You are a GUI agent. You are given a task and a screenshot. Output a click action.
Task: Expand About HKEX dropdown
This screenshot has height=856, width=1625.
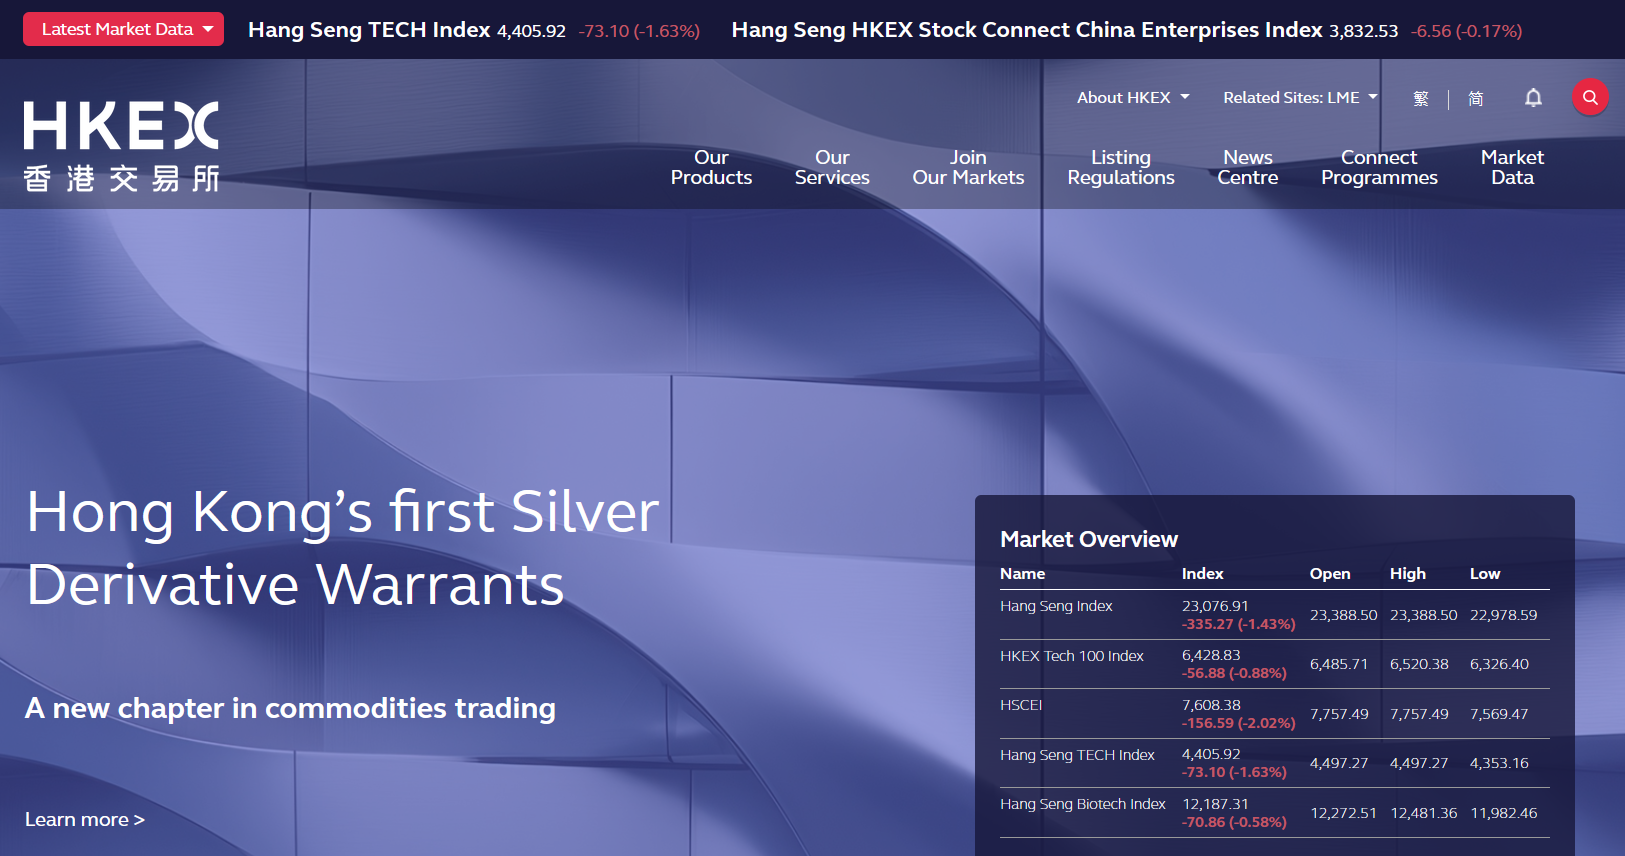tap(1133, 97)
